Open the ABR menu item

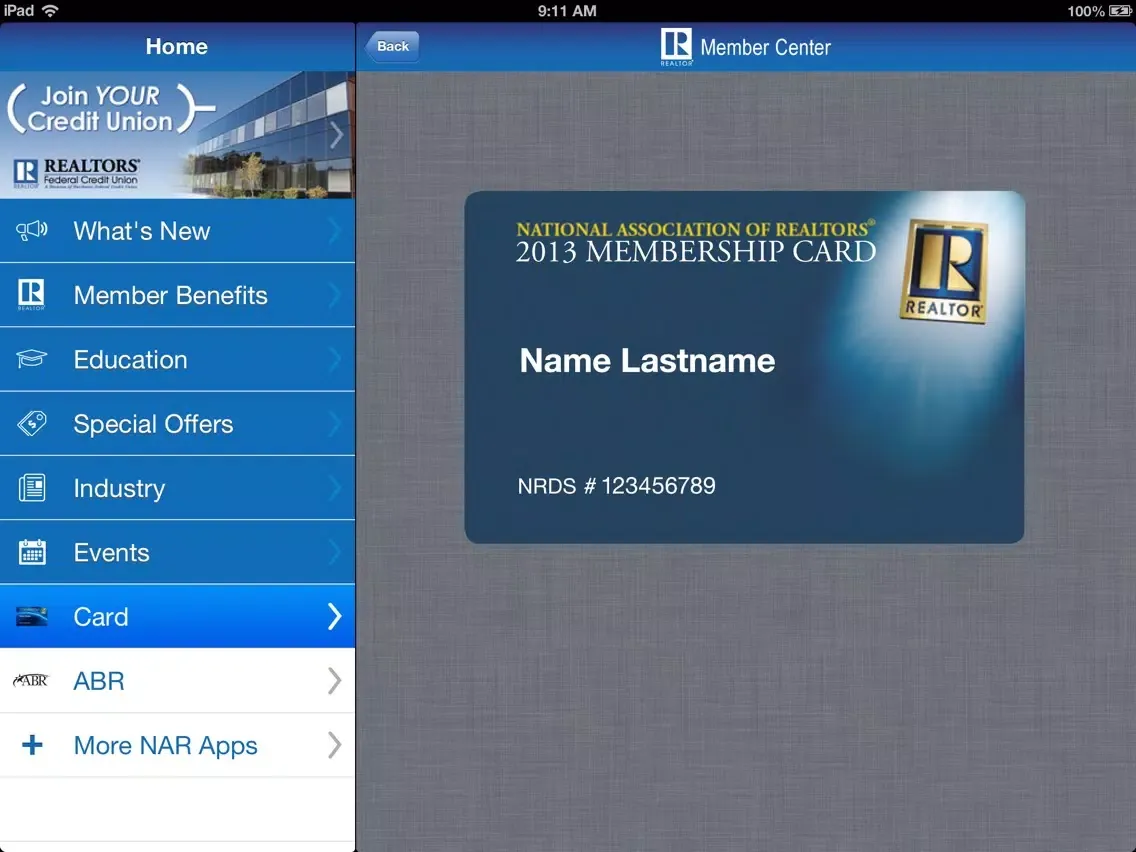[178, 681]
